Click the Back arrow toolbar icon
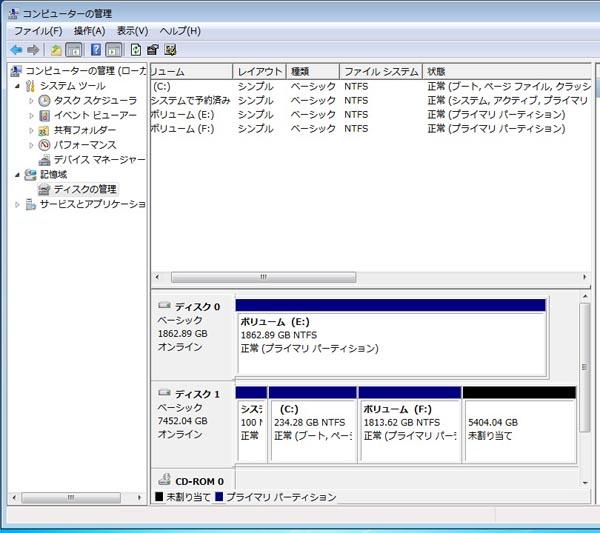Screen dimensions: 600x533 pyautogui.click(x=16, y=50)
